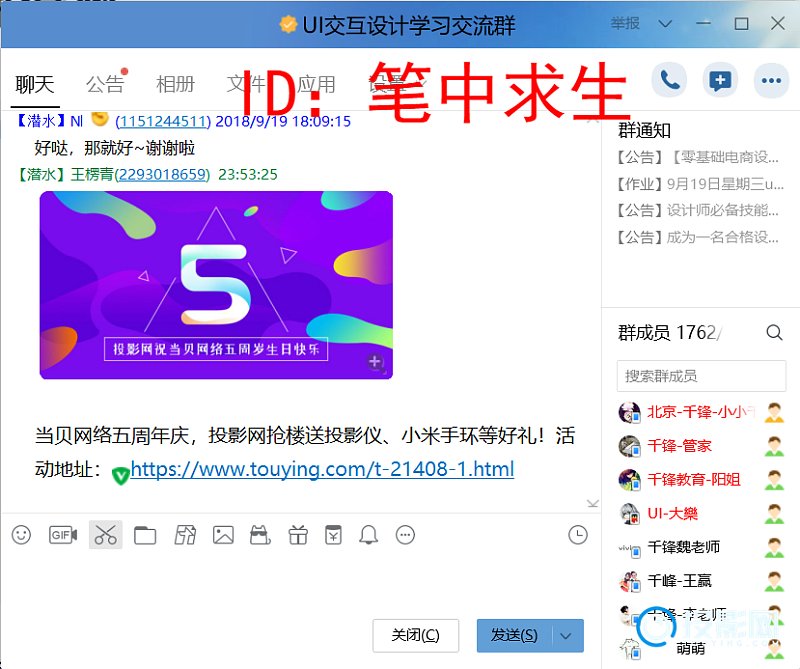
Task: Open the touying.com activity link
Action: tap(322, 469)
